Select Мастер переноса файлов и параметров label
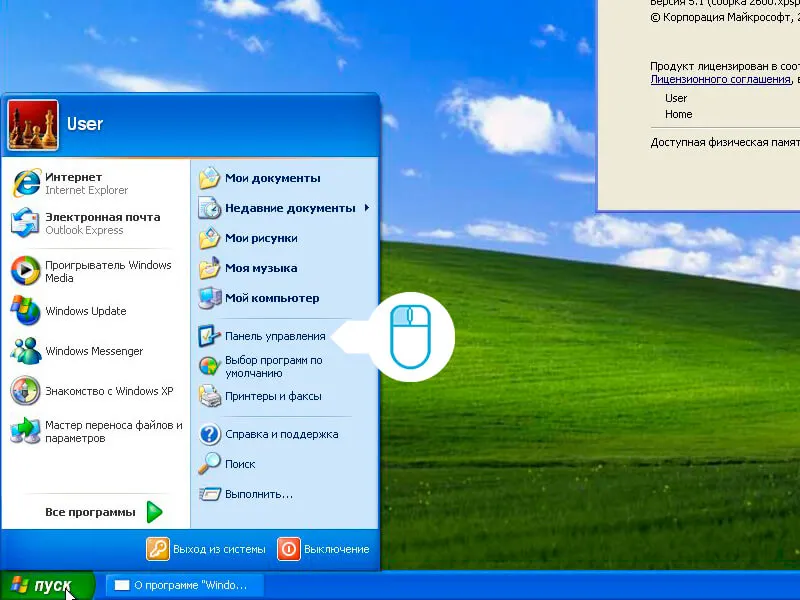Viewport: 800px width, 600px height. coord(114,432)
